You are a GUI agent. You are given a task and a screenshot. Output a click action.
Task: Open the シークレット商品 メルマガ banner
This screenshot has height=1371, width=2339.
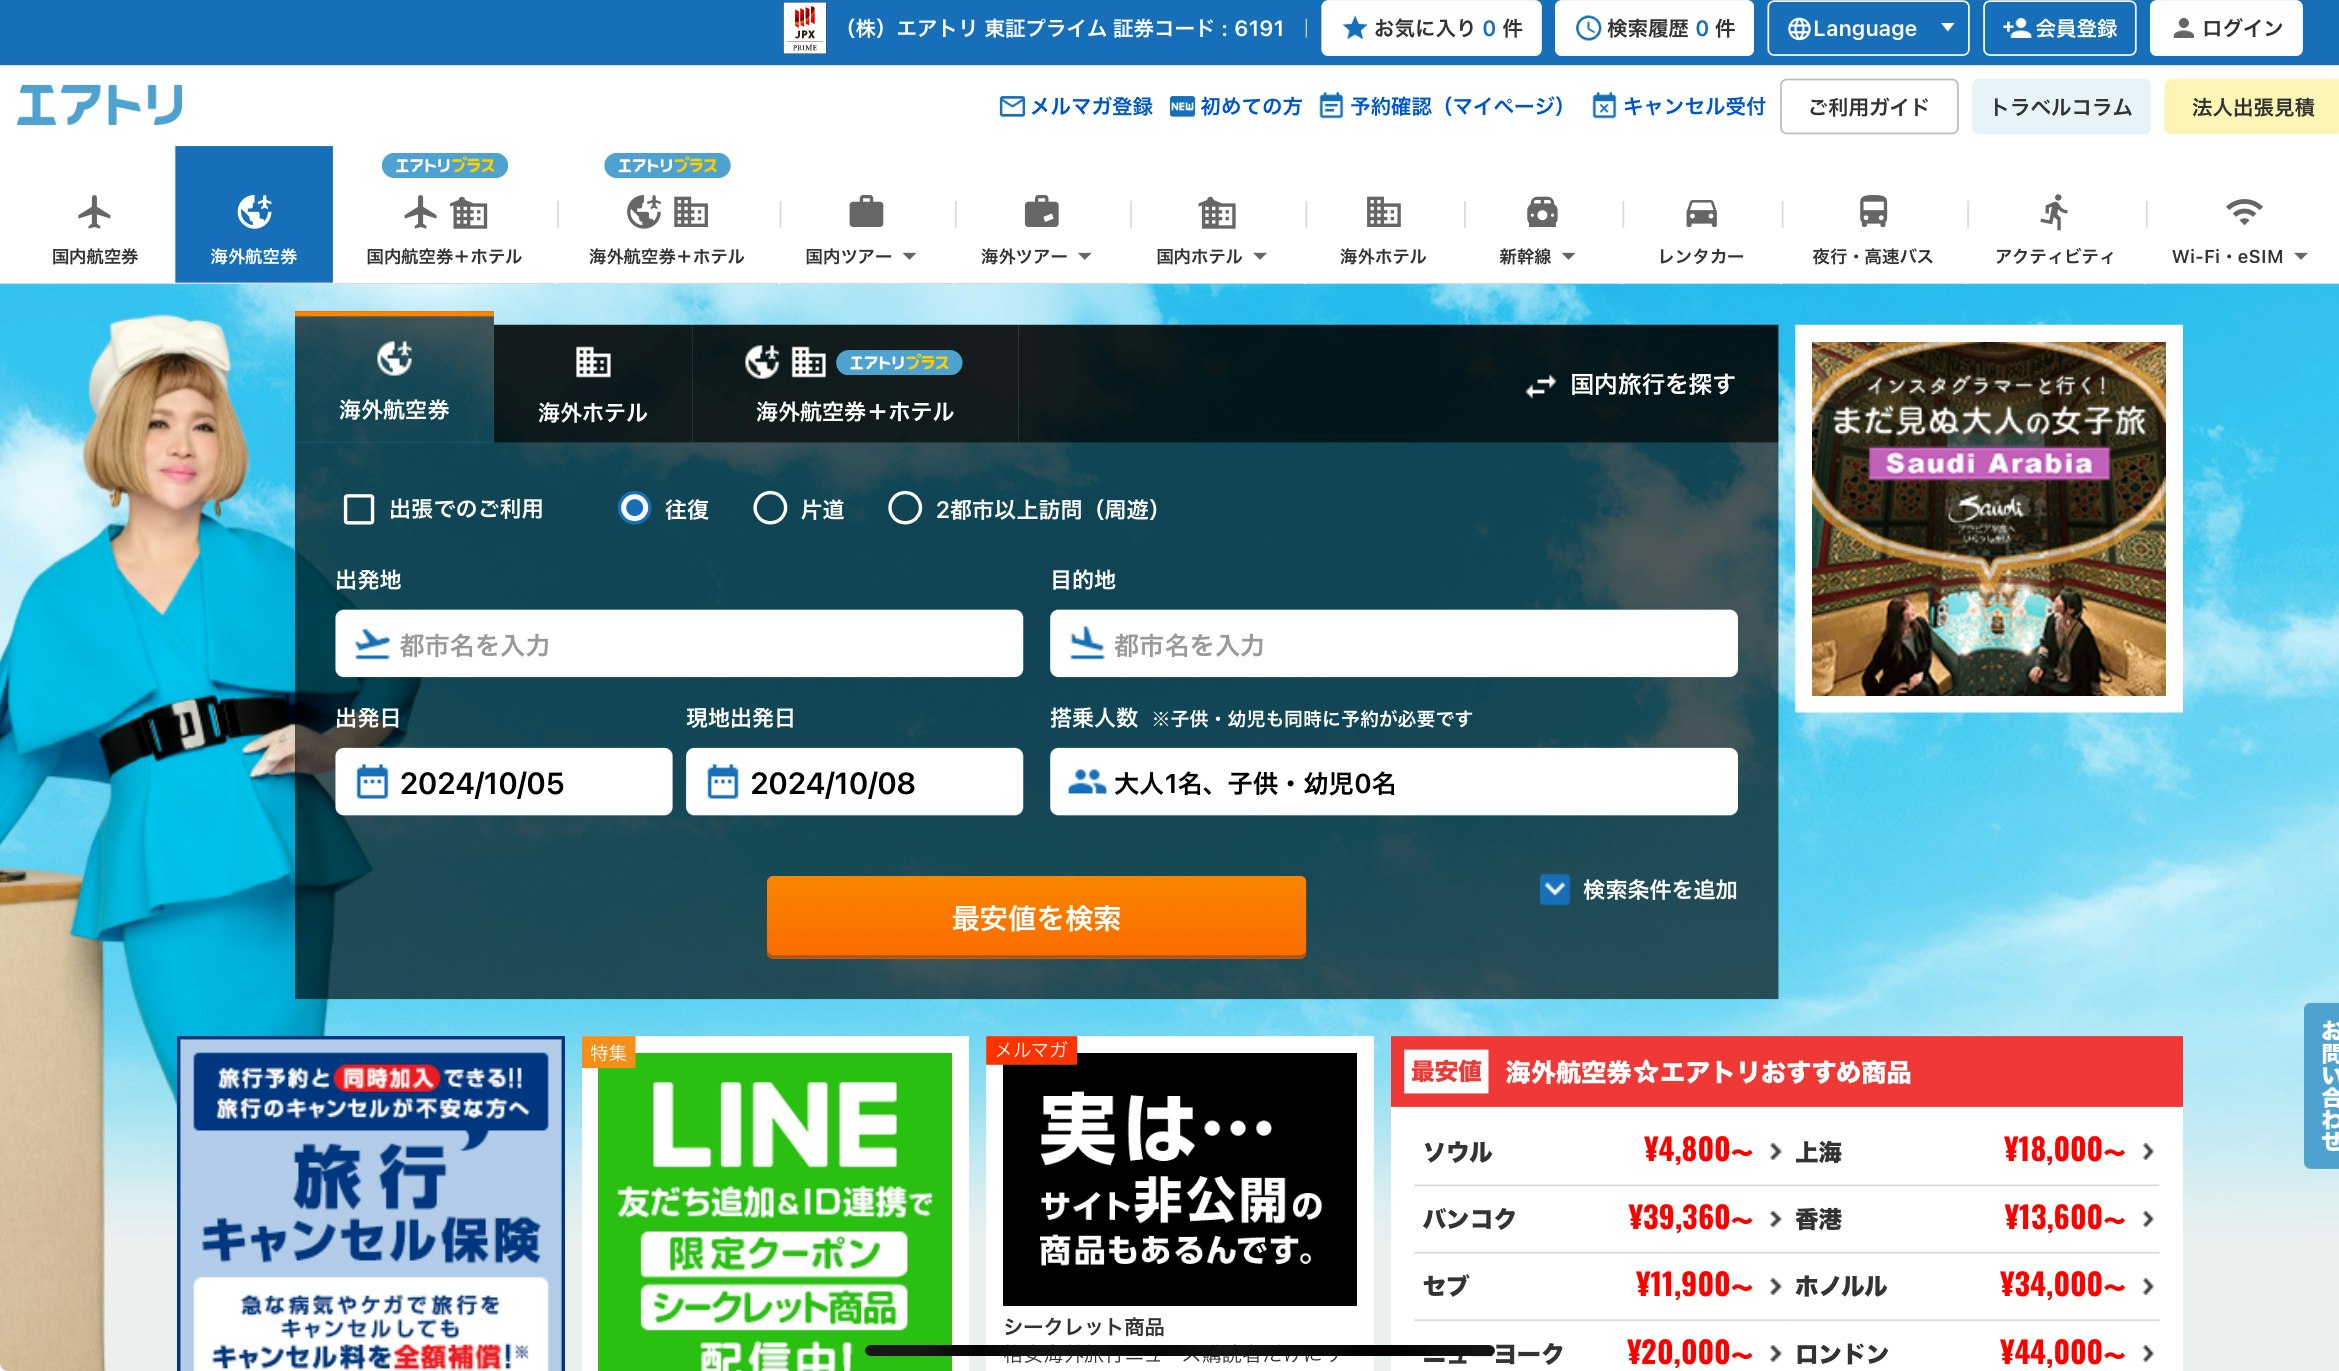[1179, 1204]
